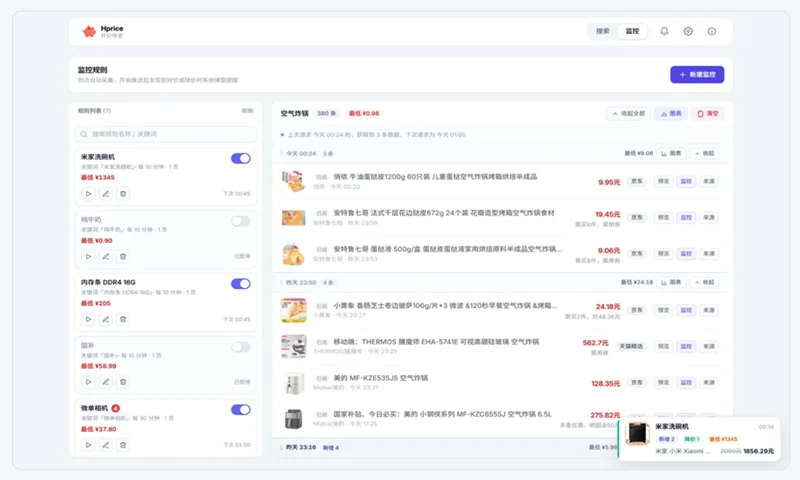The height and width of the screenshot is (480, 800).
Task: Open 俏侬 牛油蛋挞皮 product thumbnail
Action: pos(293,182)
